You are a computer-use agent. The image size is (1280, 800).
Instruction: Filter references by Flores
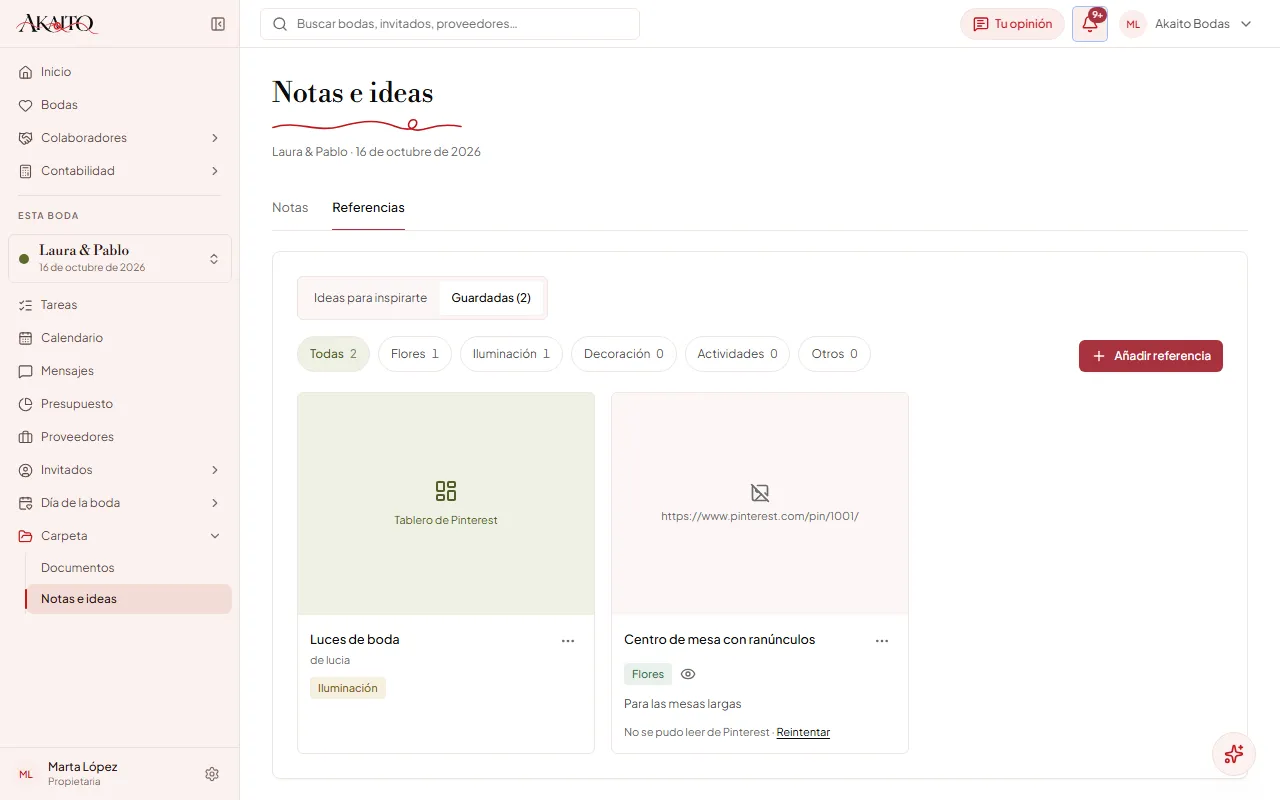(415, 354)
